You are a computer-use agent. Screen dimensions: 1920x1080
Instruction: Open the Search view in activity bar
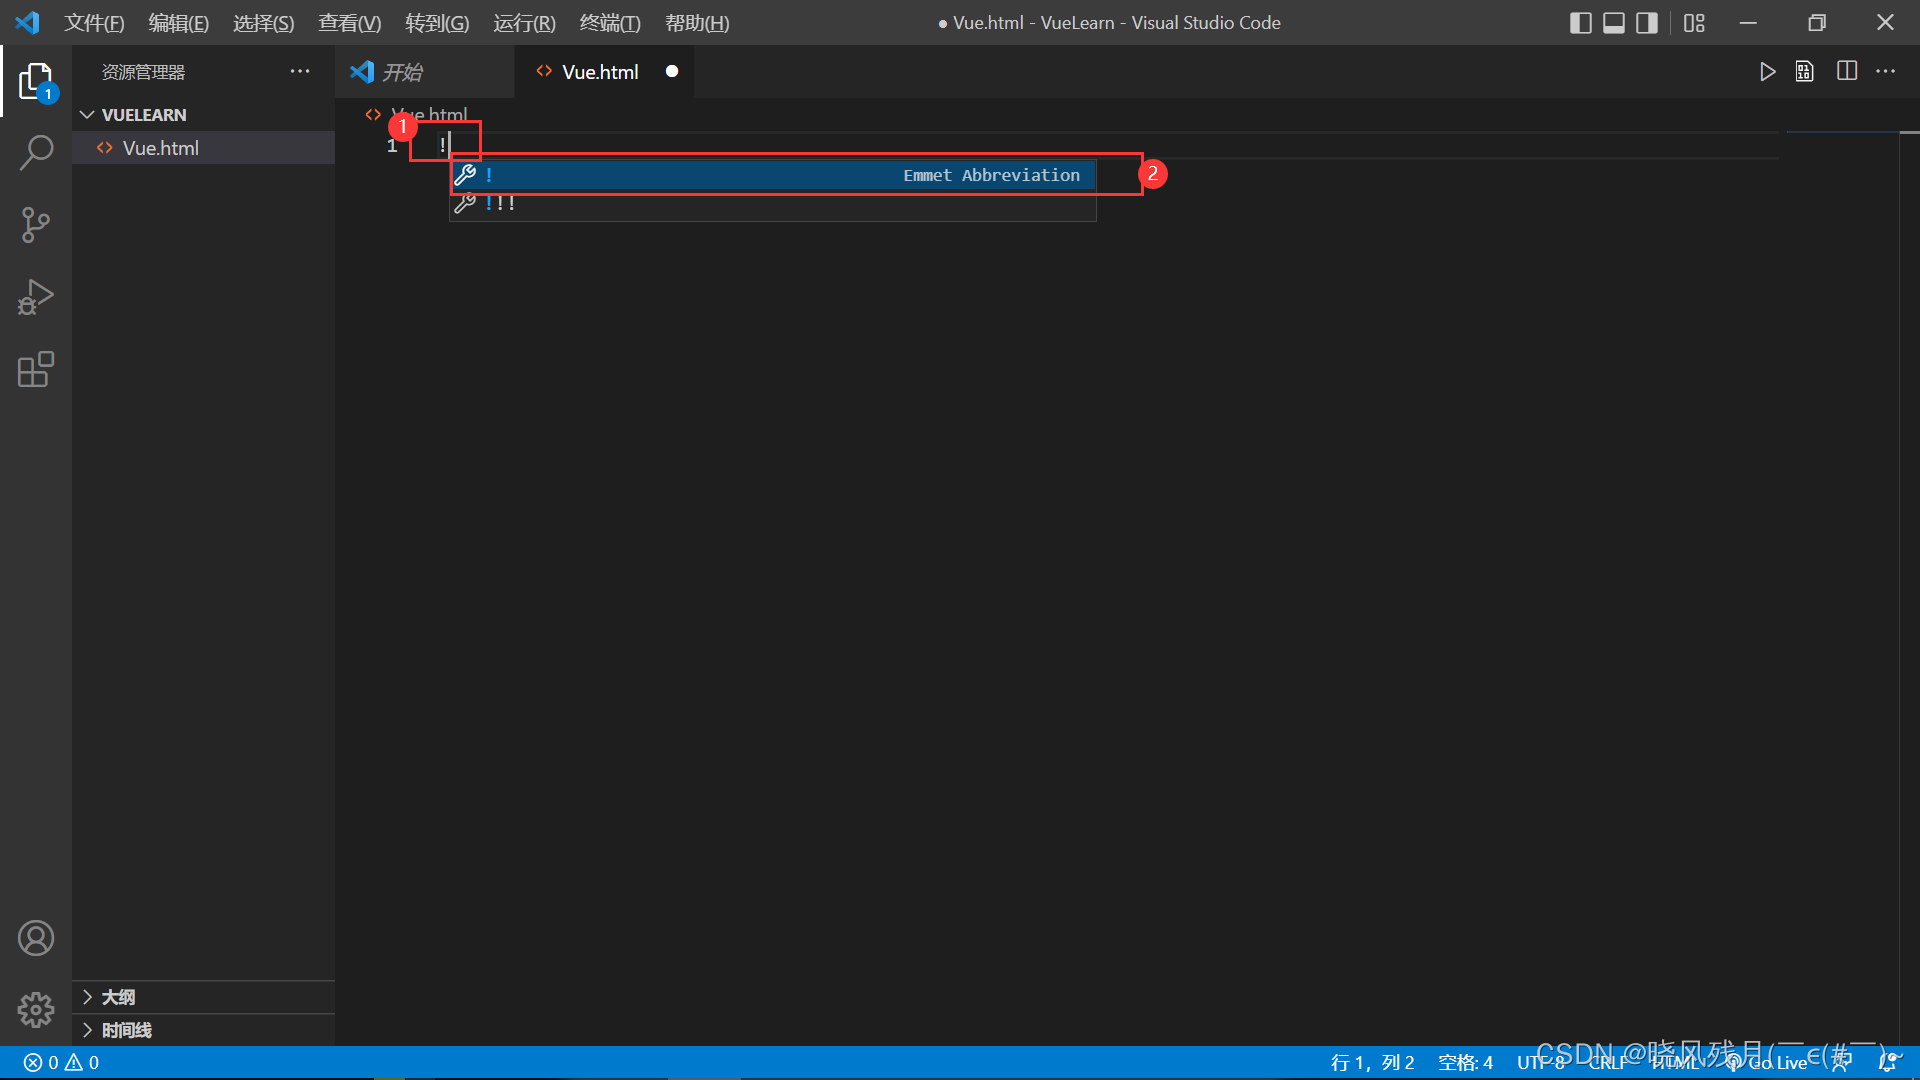point(36,153)
